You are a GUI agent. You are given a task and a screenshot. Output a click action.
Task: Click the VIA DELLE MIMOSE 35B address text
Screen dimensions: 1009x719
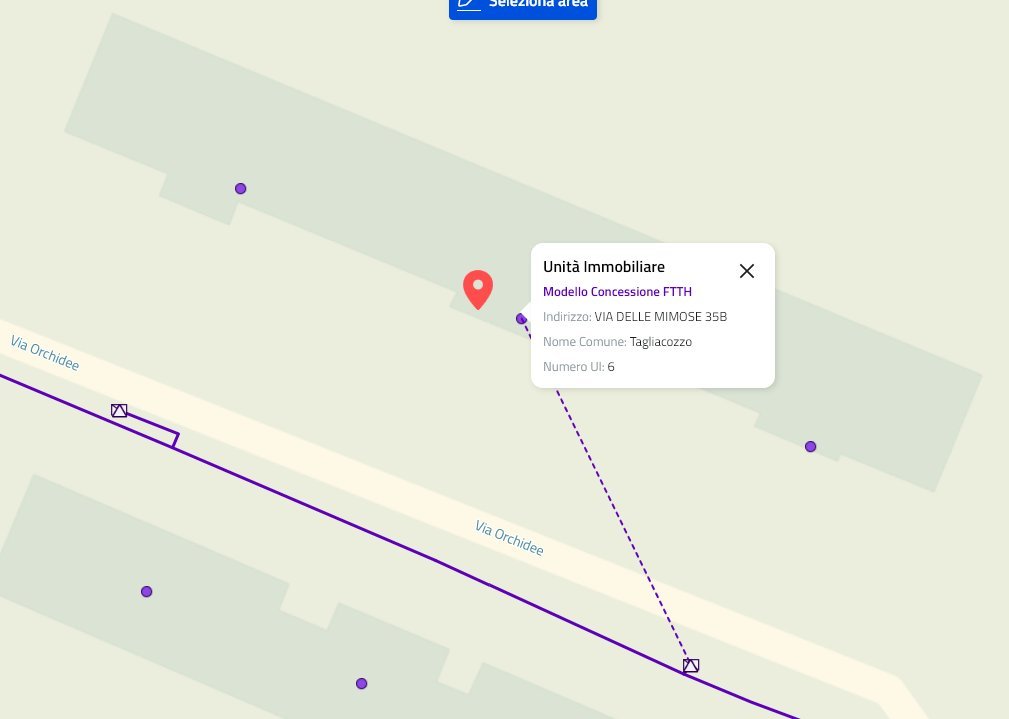(660, 317)
